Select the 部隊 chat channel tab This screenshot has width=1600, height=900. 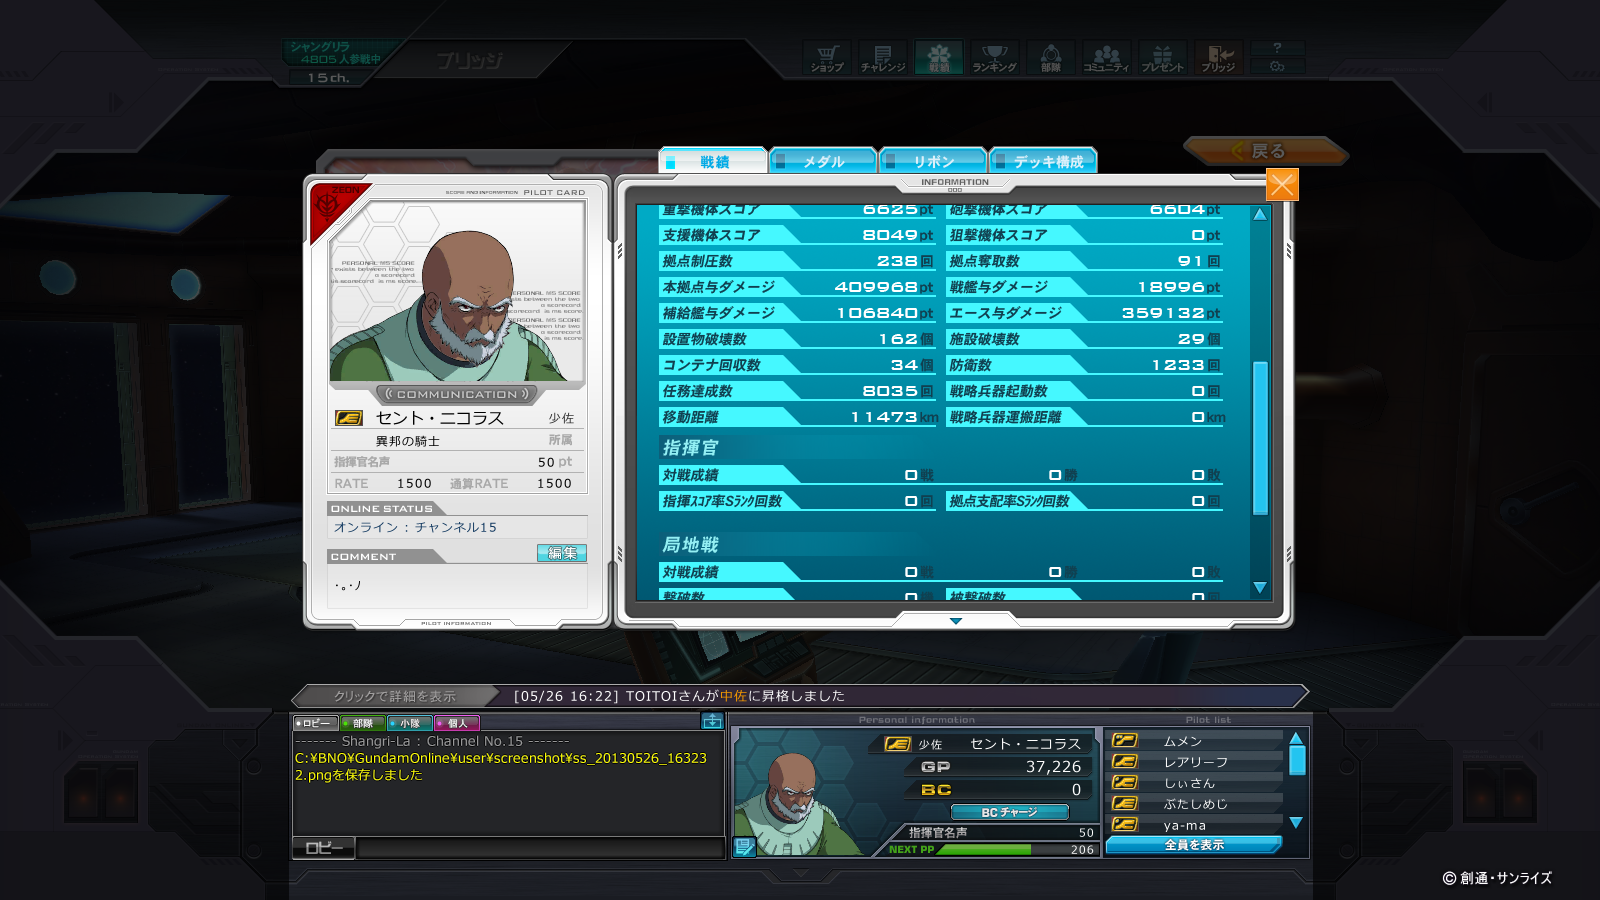point(362,723)
